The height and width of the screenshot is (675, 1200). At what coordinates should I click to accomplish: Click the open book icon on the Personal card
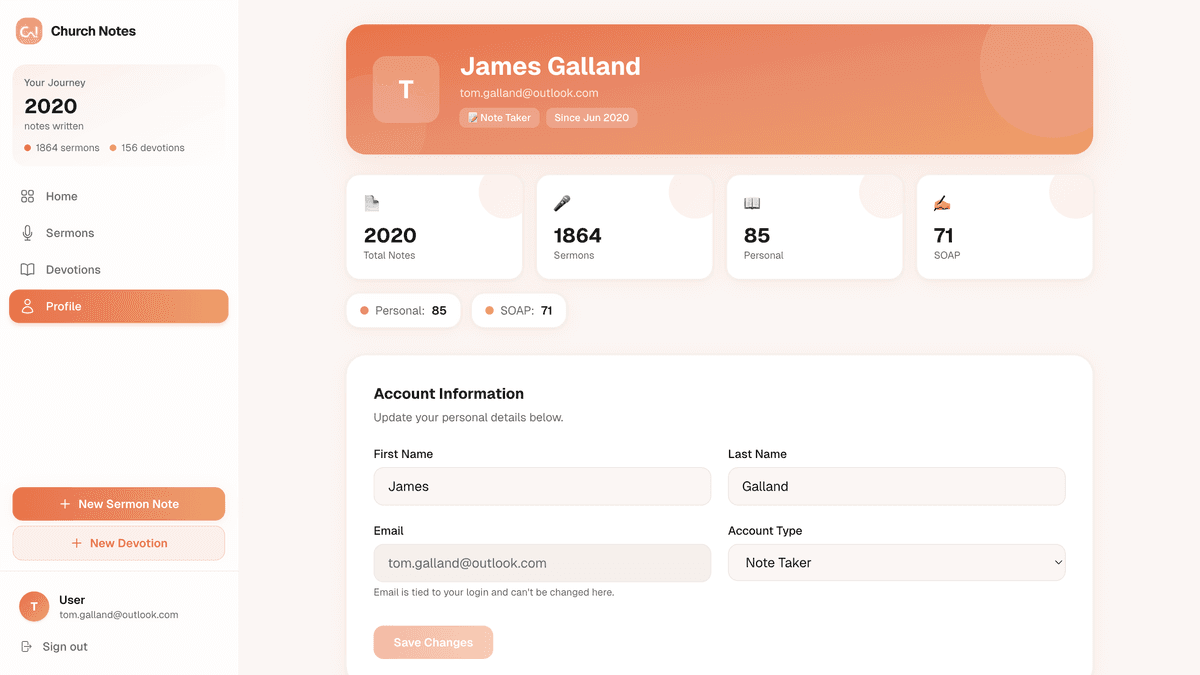pyautogui.click(x=751, y=201)
